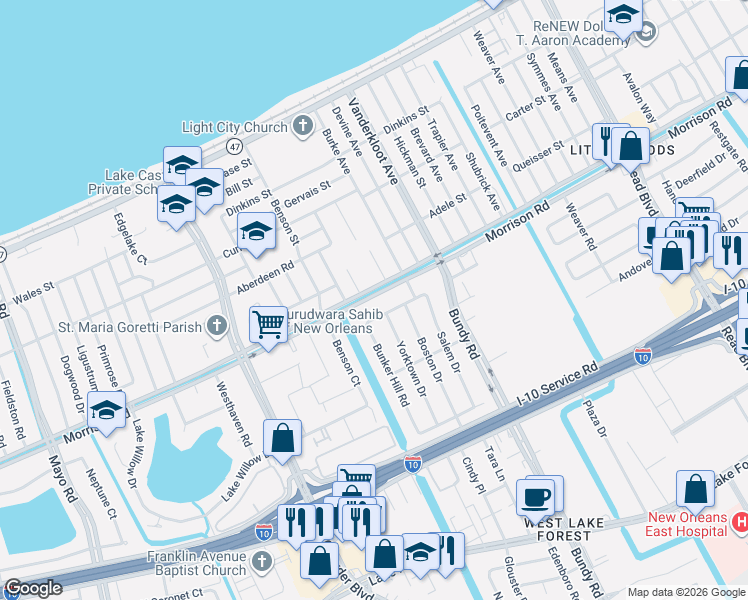Click the restaurant marker at Little Woods
This screenshot has height=600, width=748.
coord(603,143)
